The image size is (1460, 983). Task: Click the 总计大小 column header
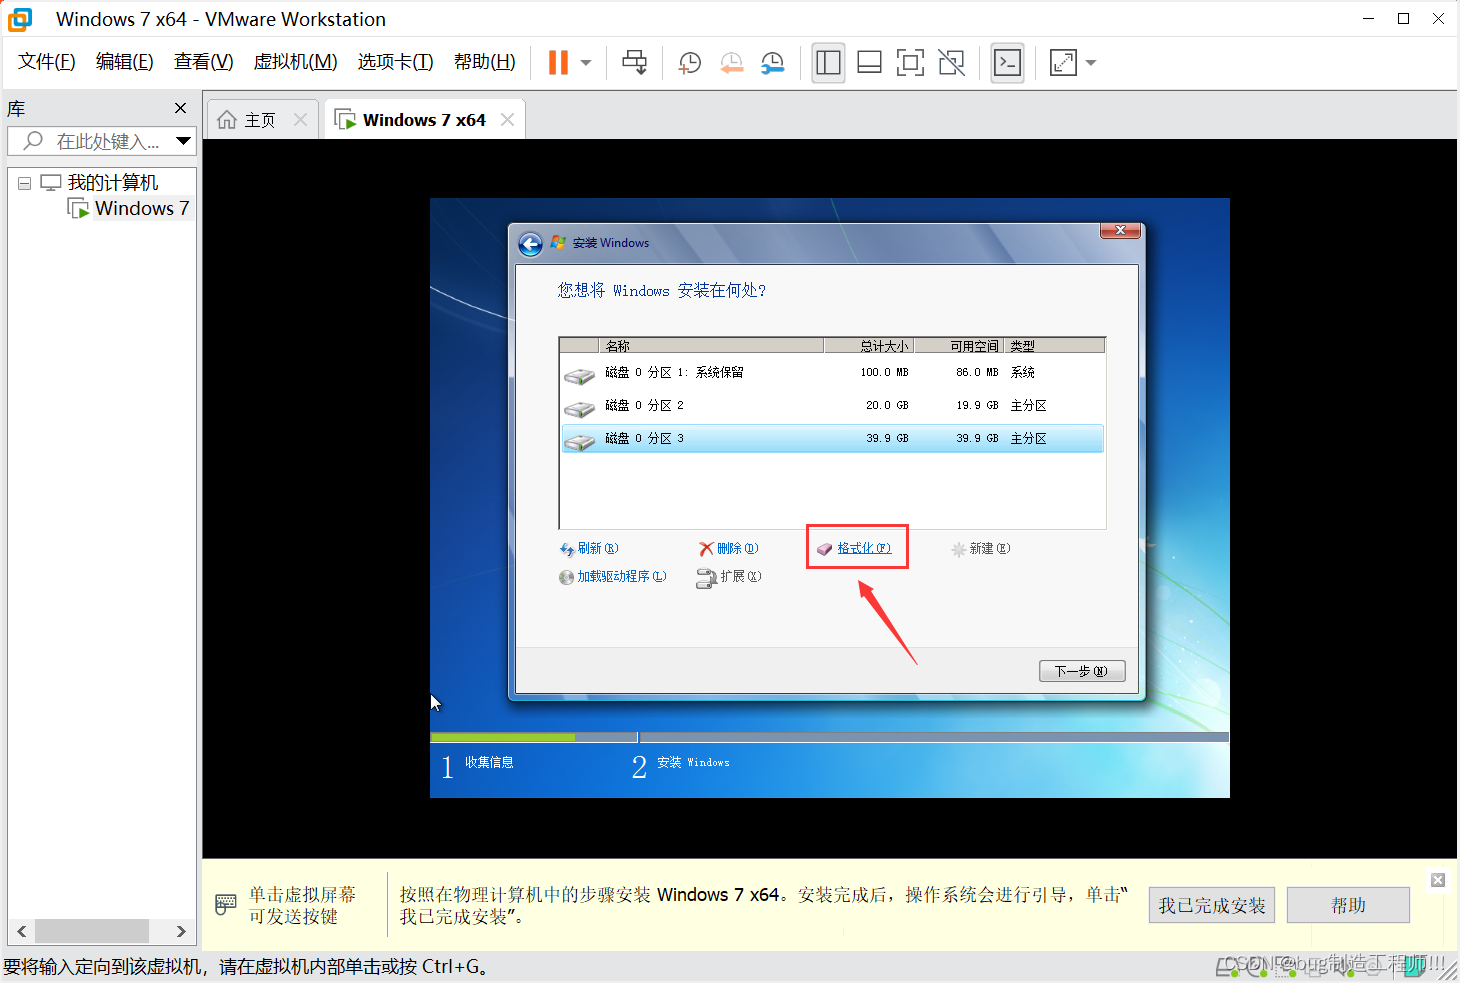(x=868, y=346)
